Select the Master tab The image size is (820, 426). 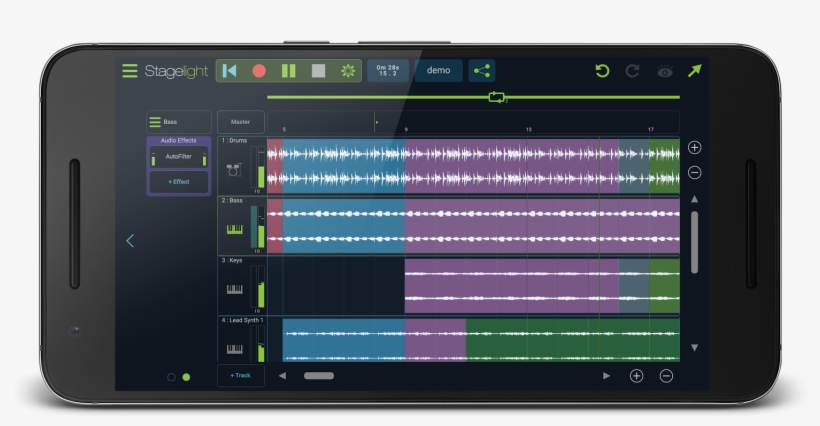coord(240,122)
